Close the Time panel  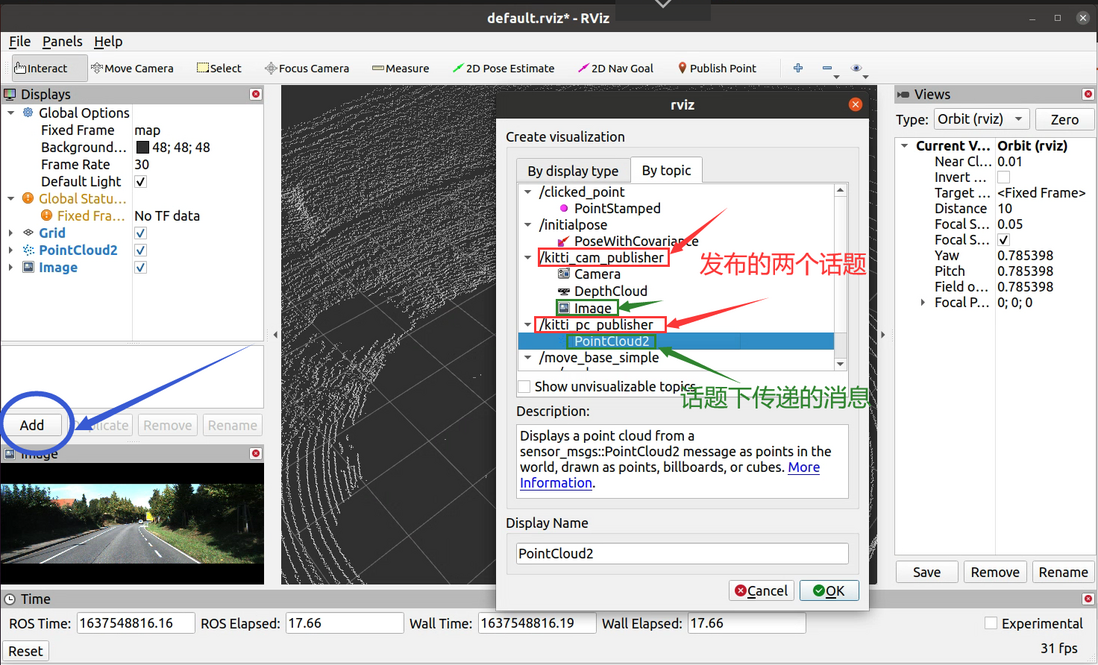(x=1087, y=599)
